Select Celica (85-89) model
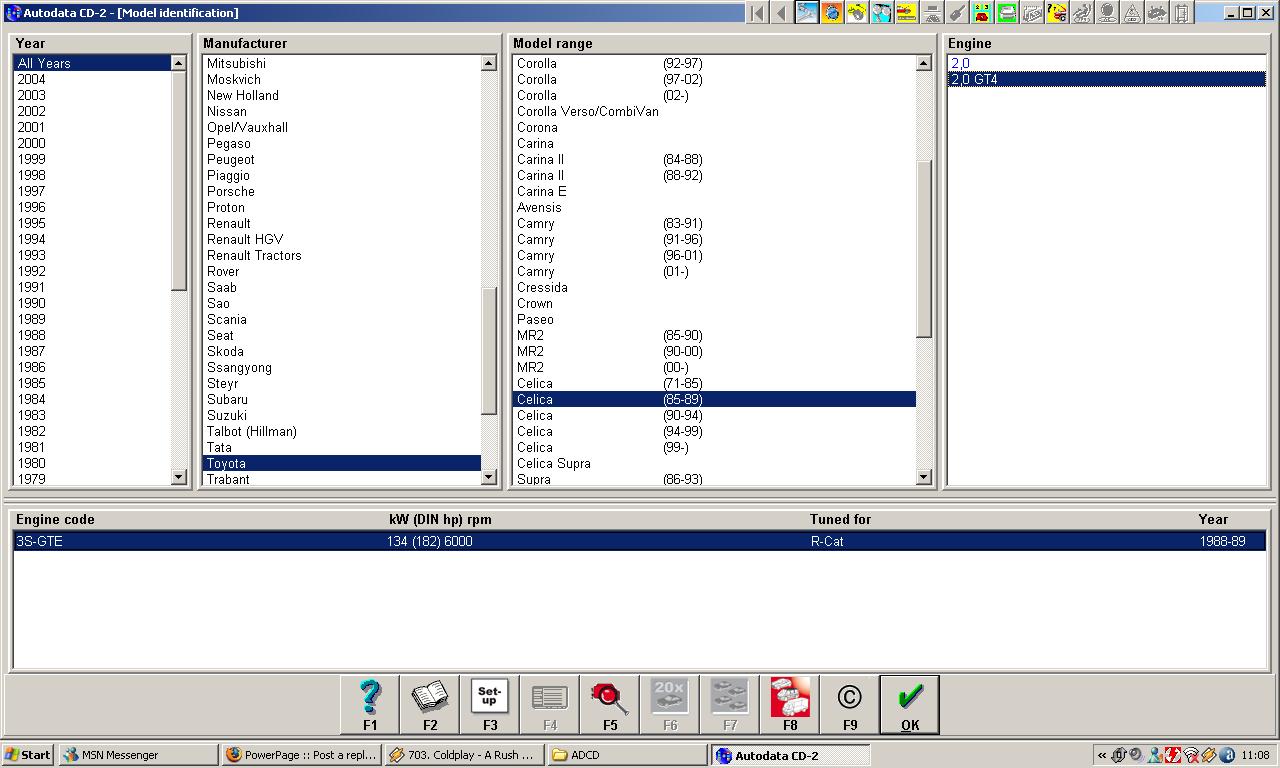 pyautogui.click(x=714, y=399)
